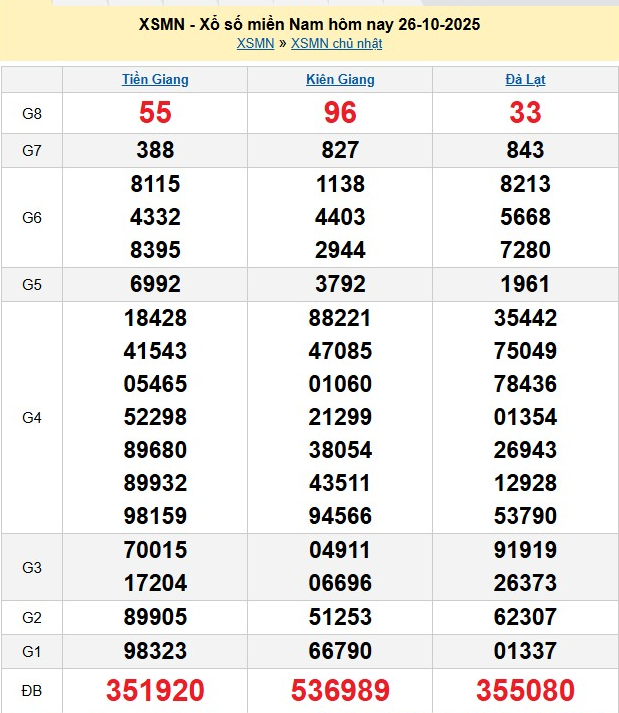Select the G7 row label

[x=32, y=150]
